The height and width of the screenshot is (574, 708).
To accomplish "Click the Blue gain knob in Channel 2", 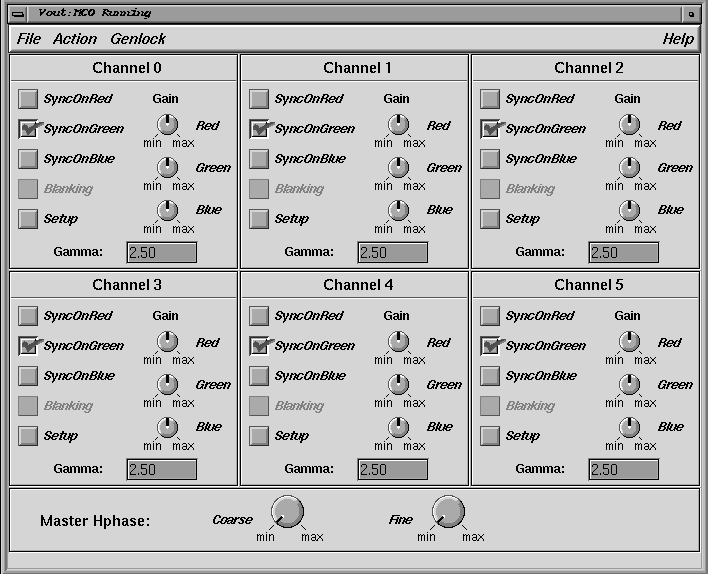I will coord(629,210).
